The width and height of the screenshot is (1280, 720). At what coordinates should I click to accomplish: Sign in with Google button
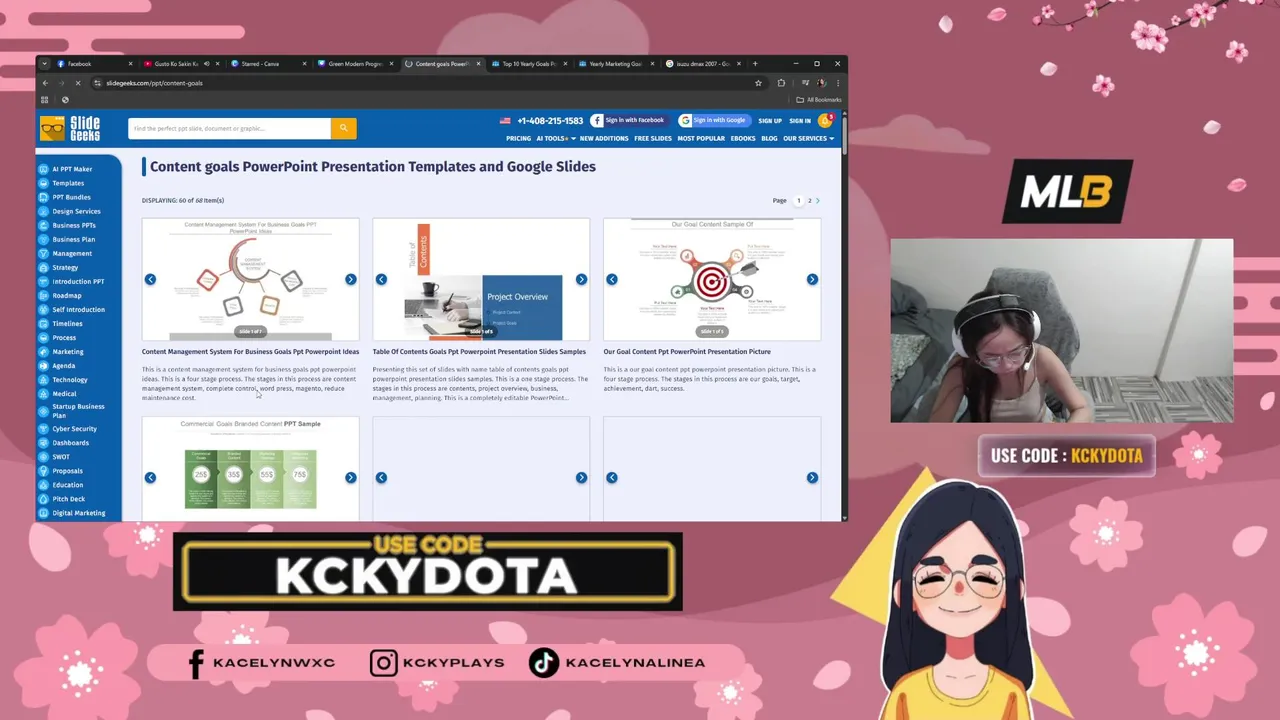[x=713, y=120]
